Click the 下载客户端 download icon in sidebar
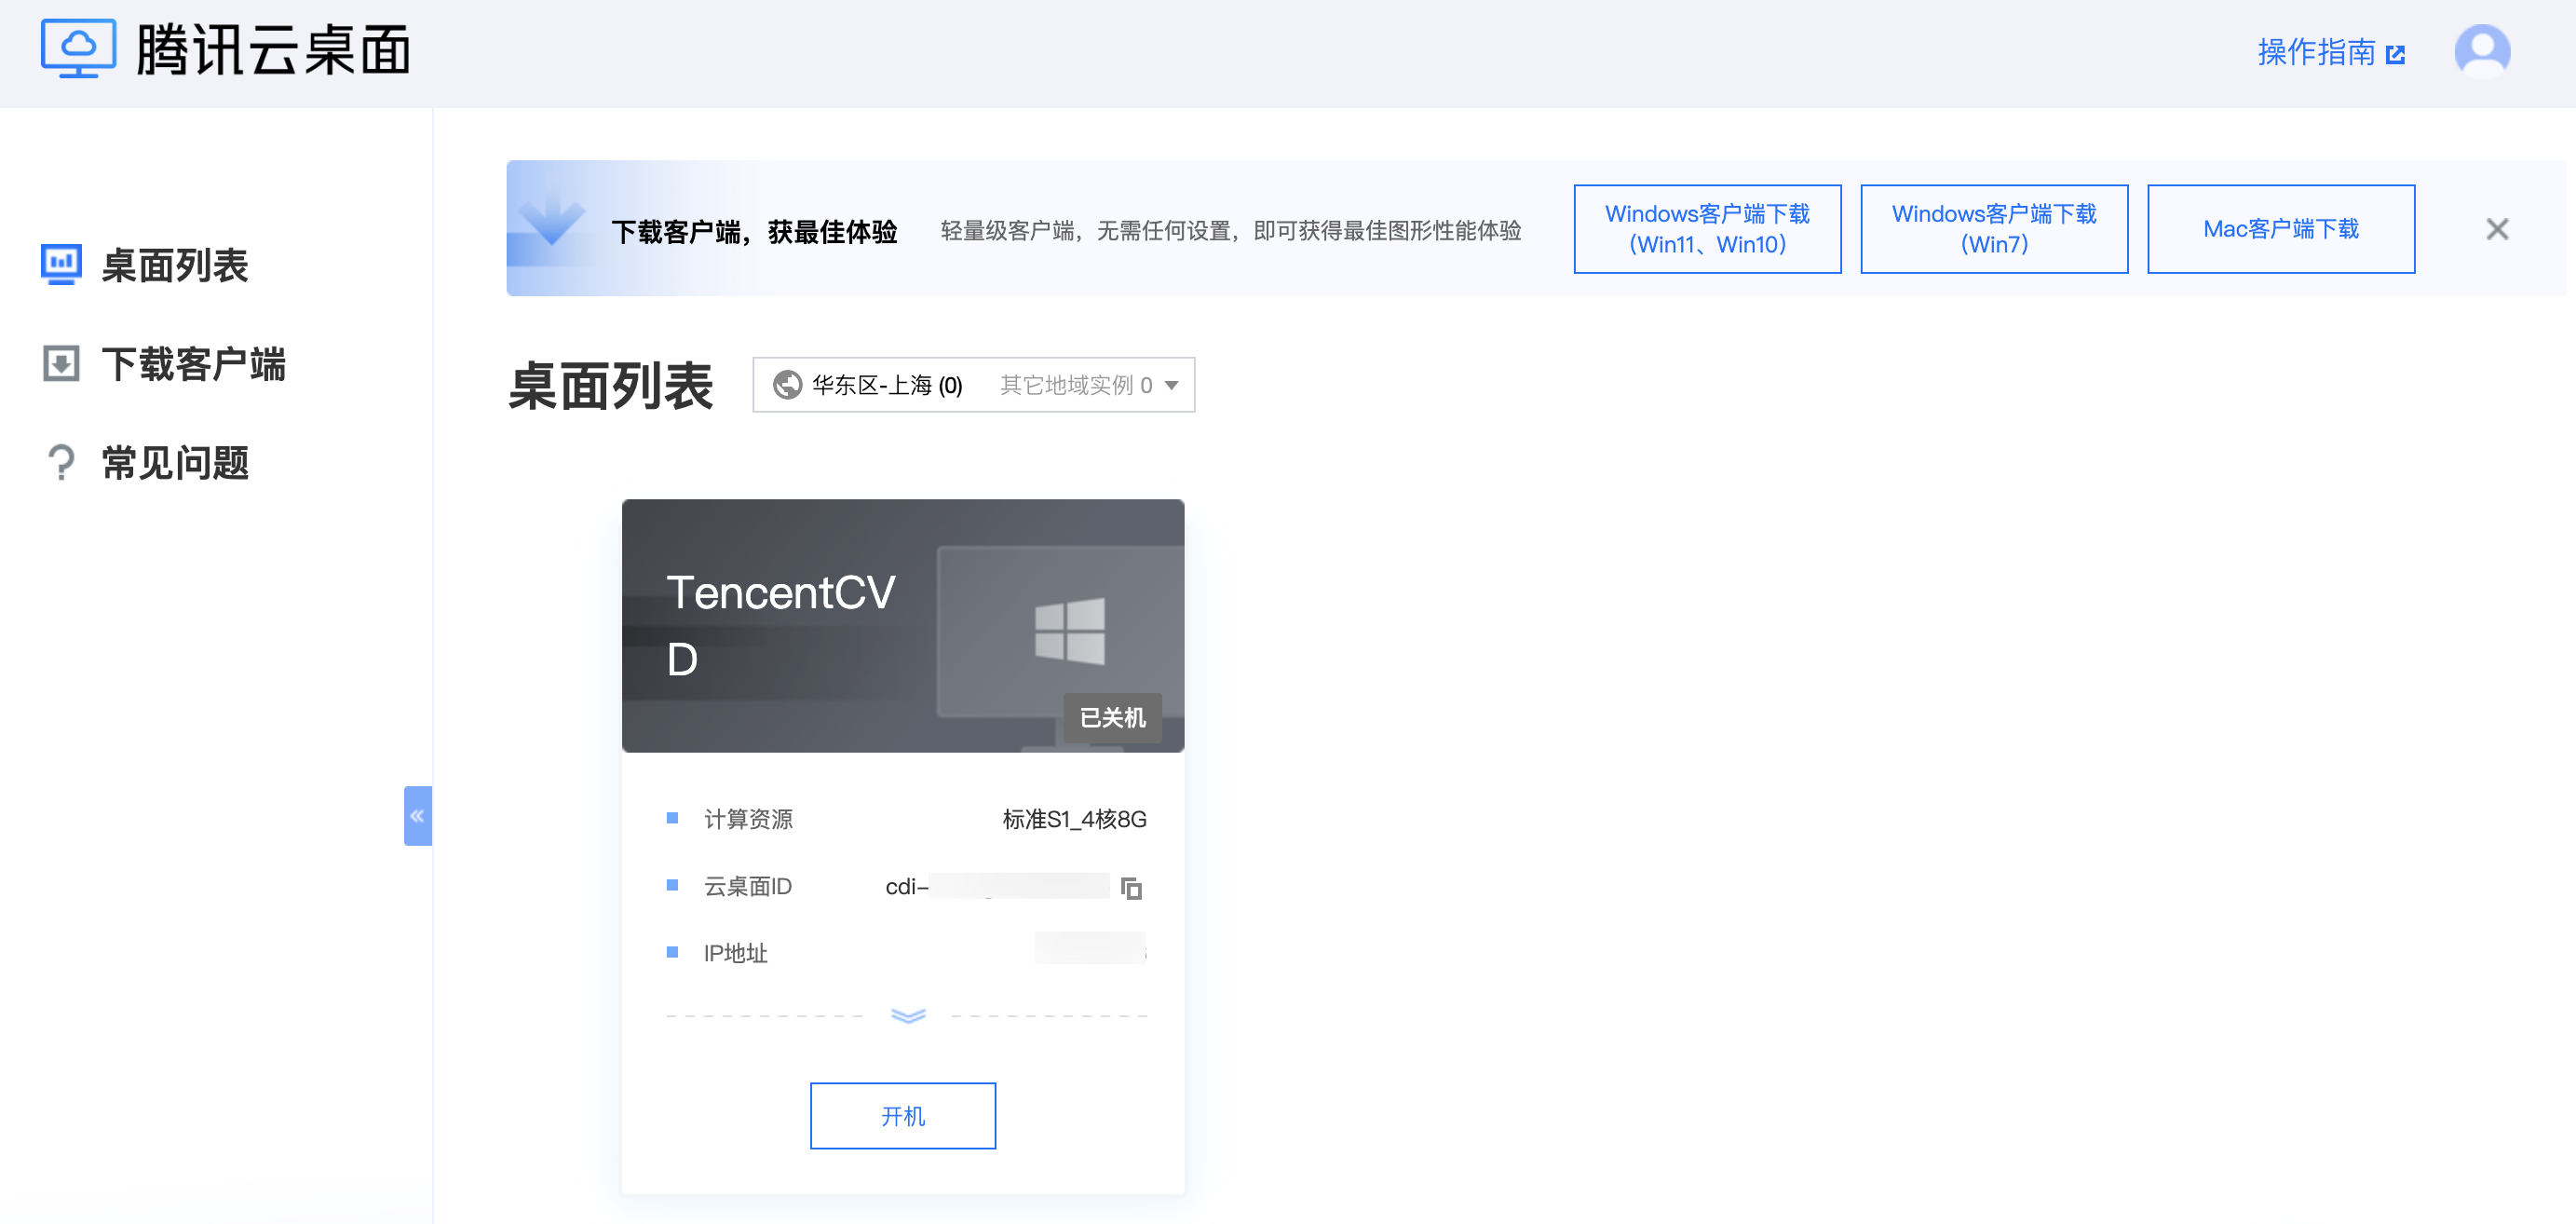2576x1224 pixels. point(61,364)
